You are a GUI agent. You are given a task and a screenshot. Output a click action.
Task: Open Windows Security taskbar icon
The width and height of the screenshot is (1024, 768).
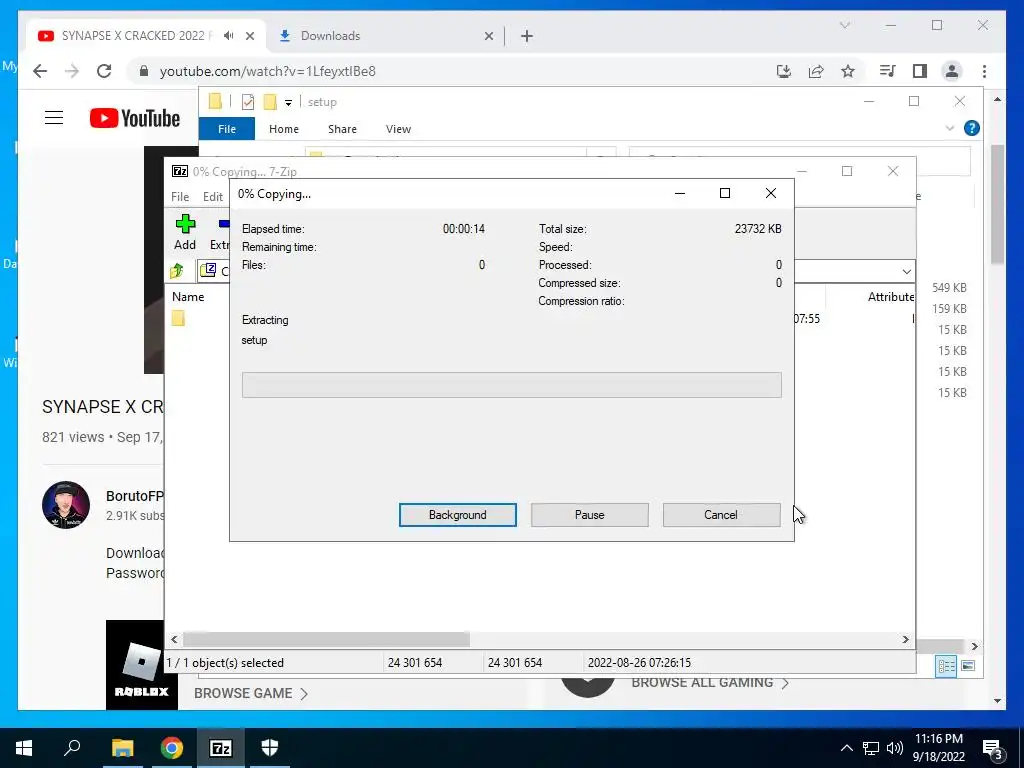(270, 748)
